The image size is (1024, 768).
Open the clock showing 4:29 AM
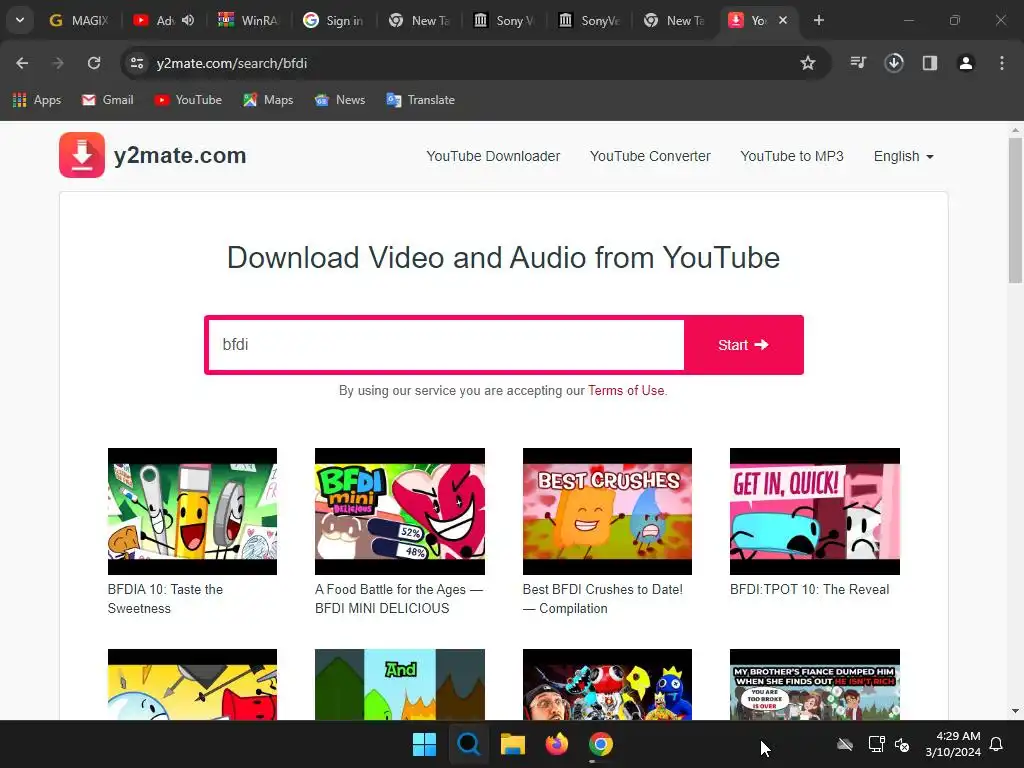coord(953,744)
